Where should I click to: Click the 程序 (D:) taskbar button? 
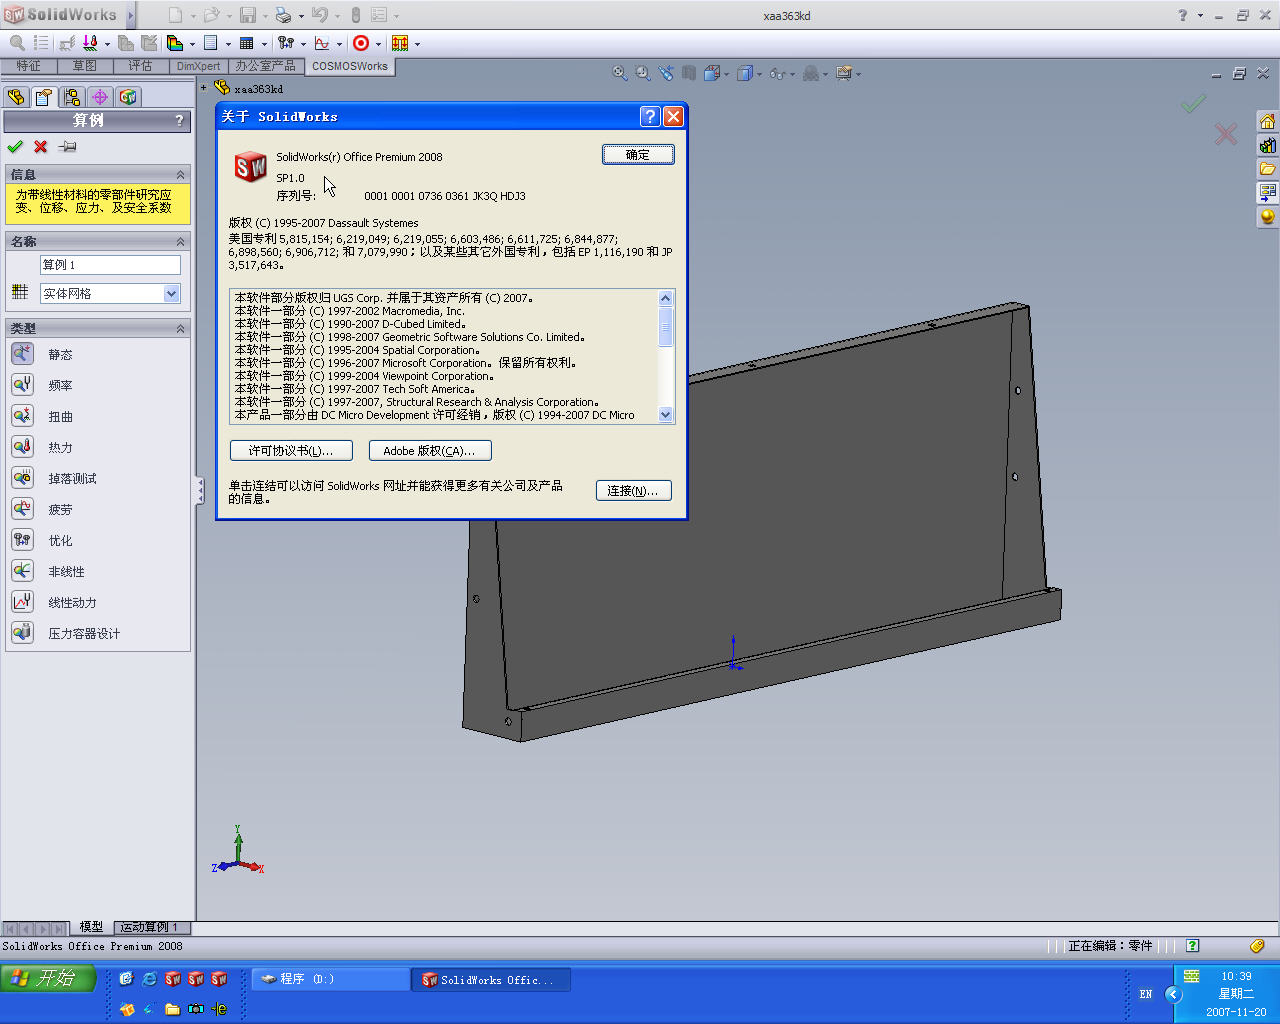[330, 979]
